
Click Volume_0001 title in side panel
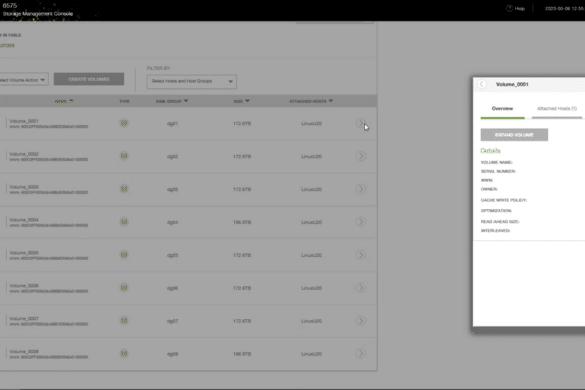pos(512,84)
